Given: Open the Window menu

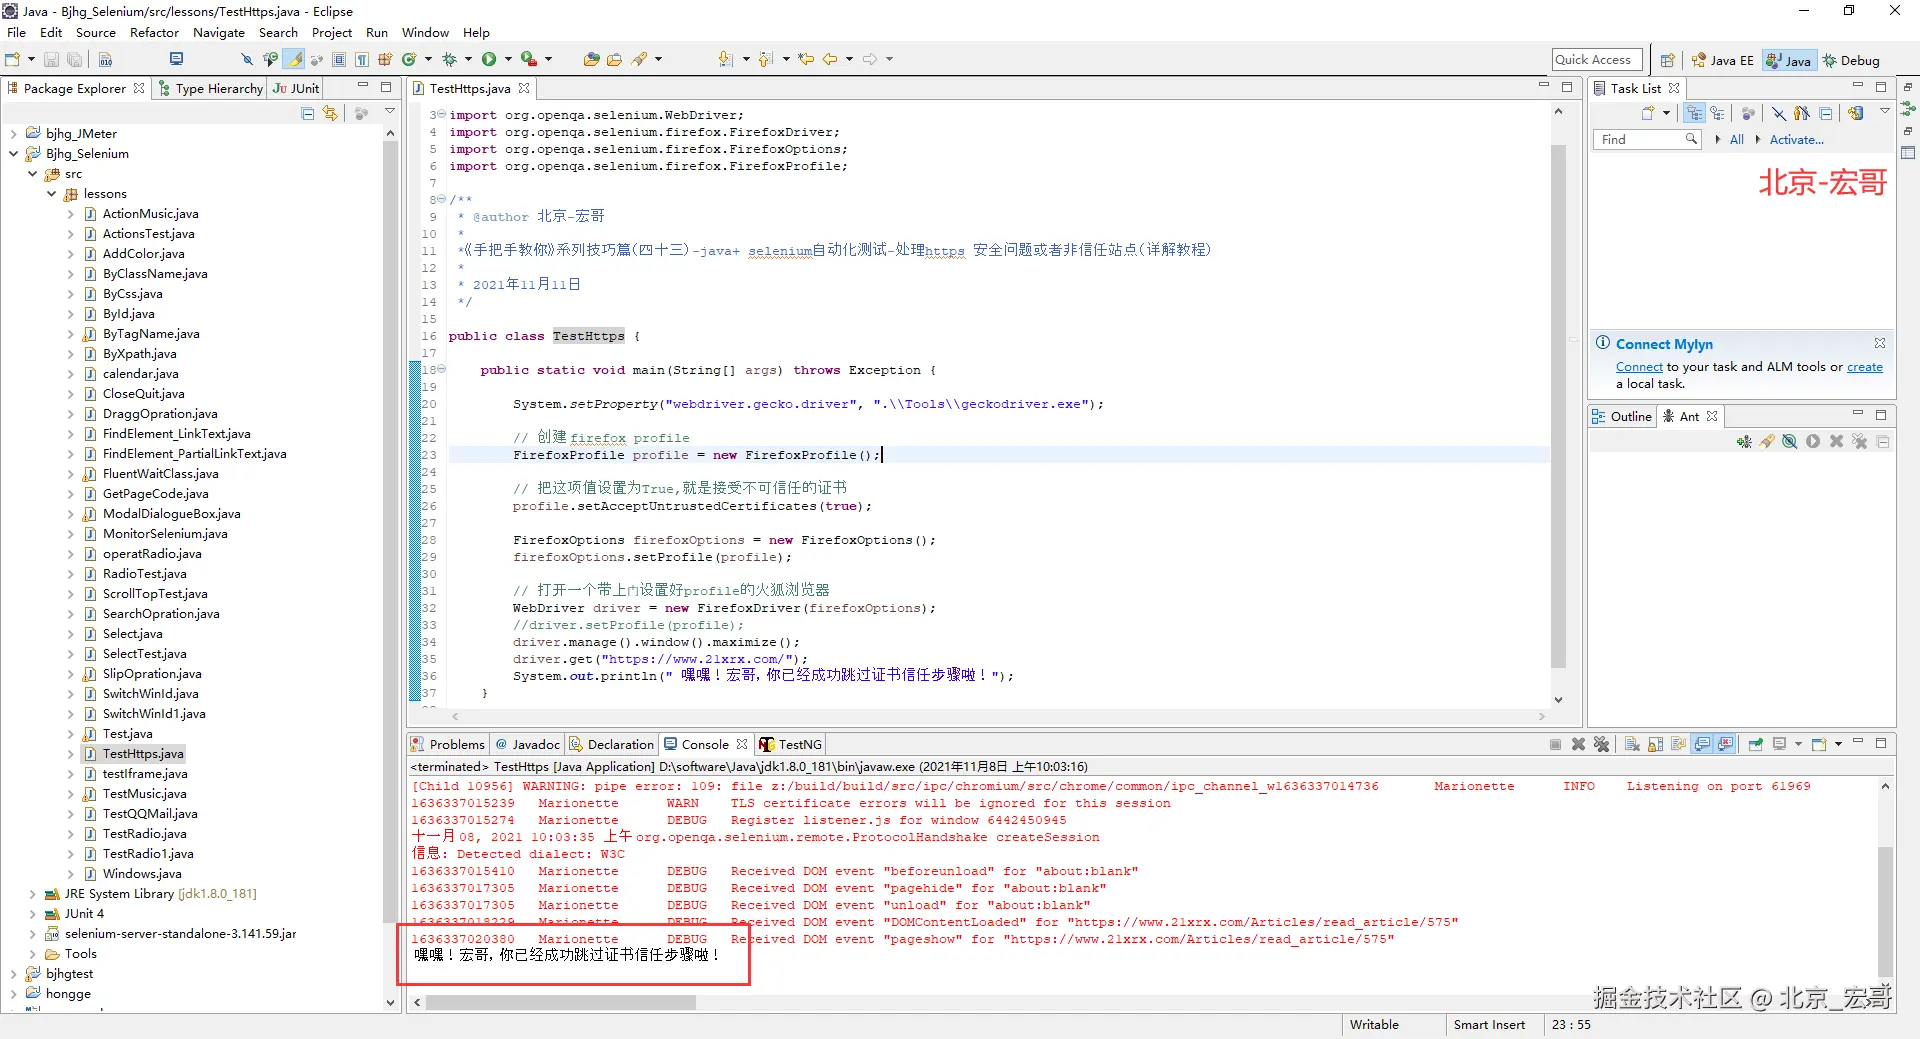Looking at the screenshot, I should [x=425, y=32].
